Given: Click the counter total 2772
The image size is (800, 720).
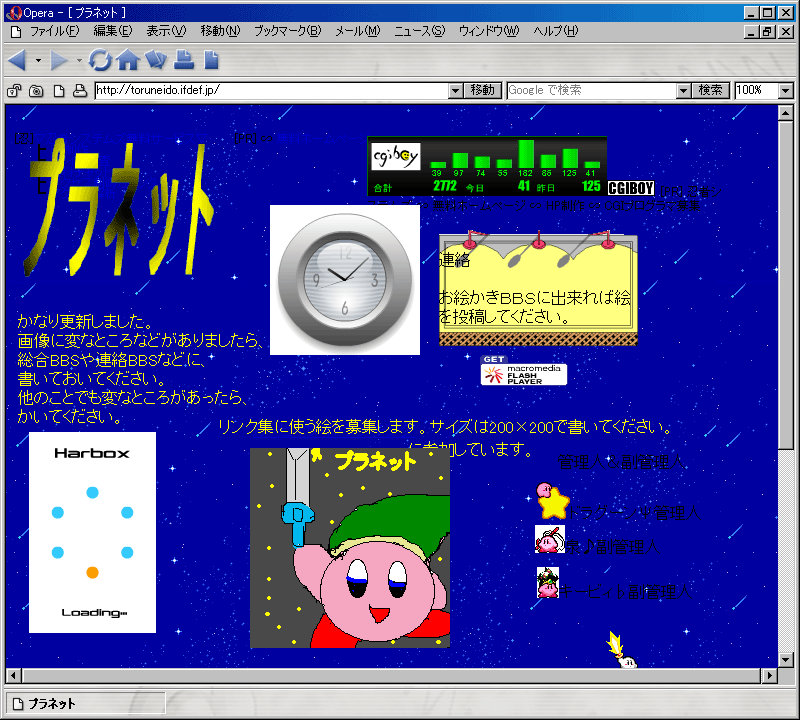Looking at the screenshot, I should tap(445, 186).
